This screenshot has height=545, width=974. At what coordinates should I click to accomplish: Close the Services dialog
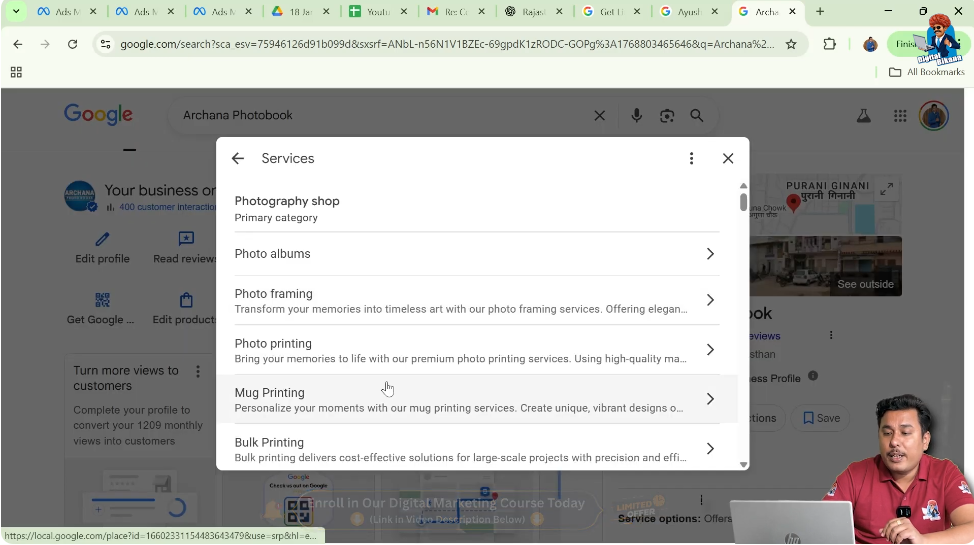pyautogui.click(x=728, y=158)
